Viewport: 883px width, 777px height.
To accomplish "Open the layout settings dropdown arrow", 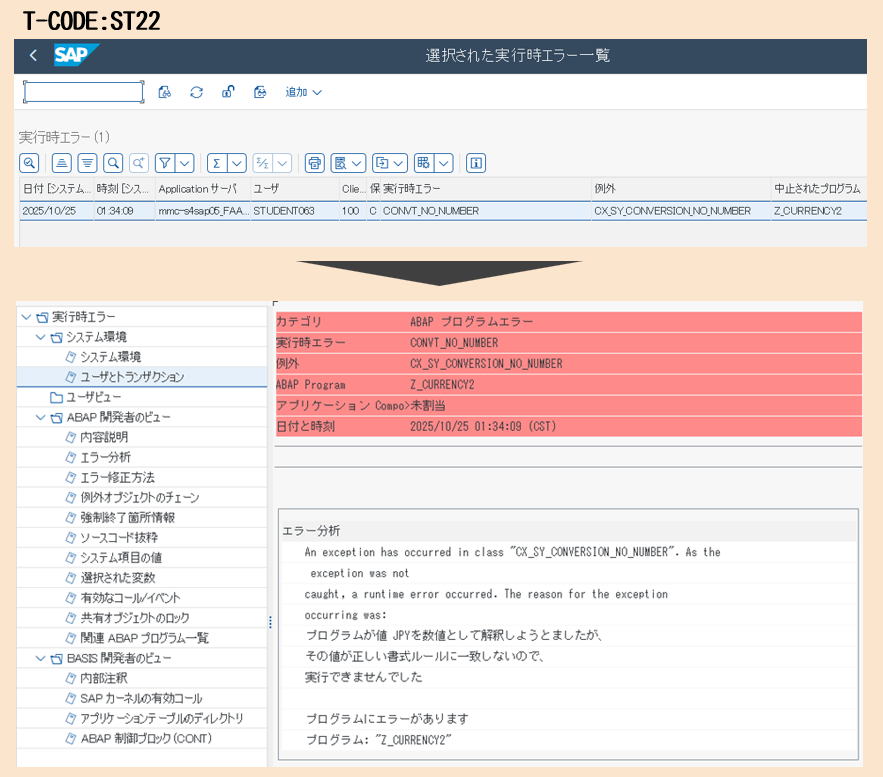I will (x=443, y=163).
